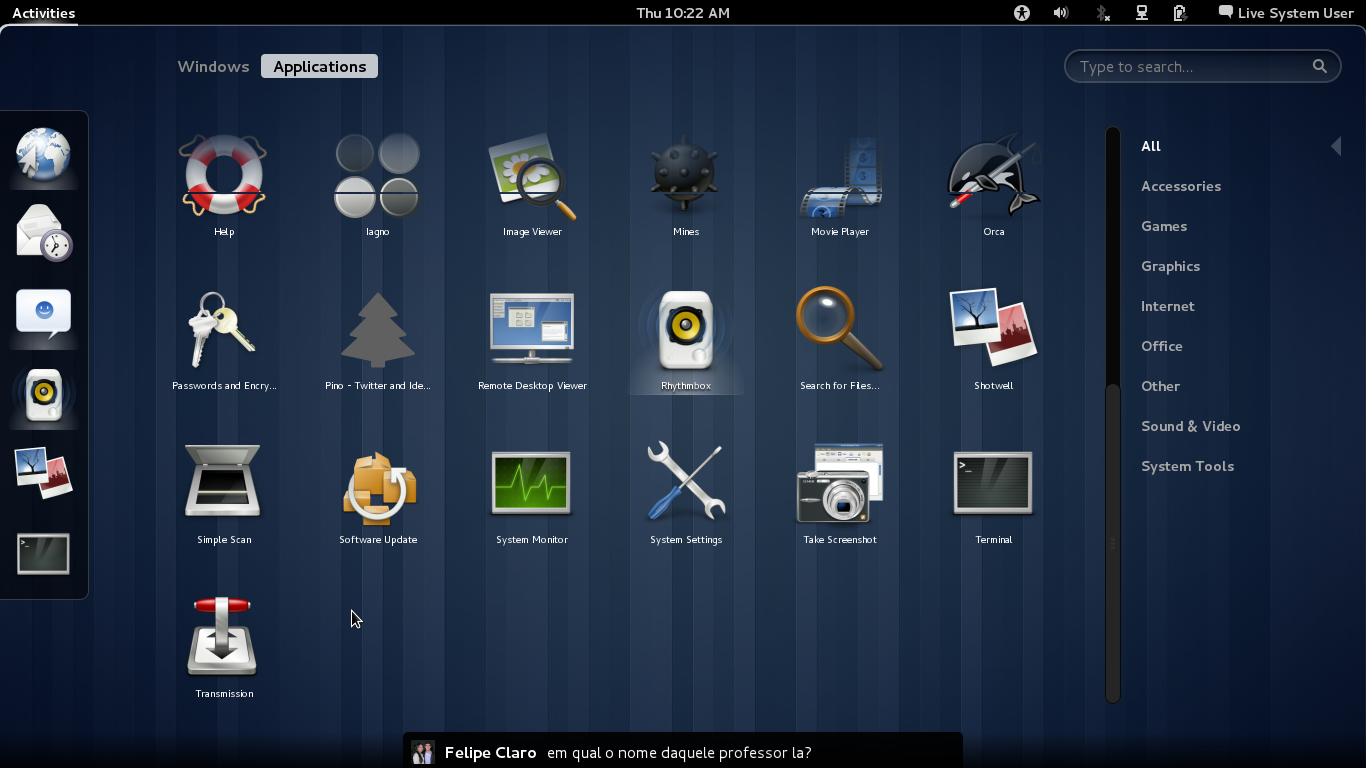The image size is (1366, 768).
Task: Click the Activities menu
Action: pyautogui.click(x=42, y=13)
